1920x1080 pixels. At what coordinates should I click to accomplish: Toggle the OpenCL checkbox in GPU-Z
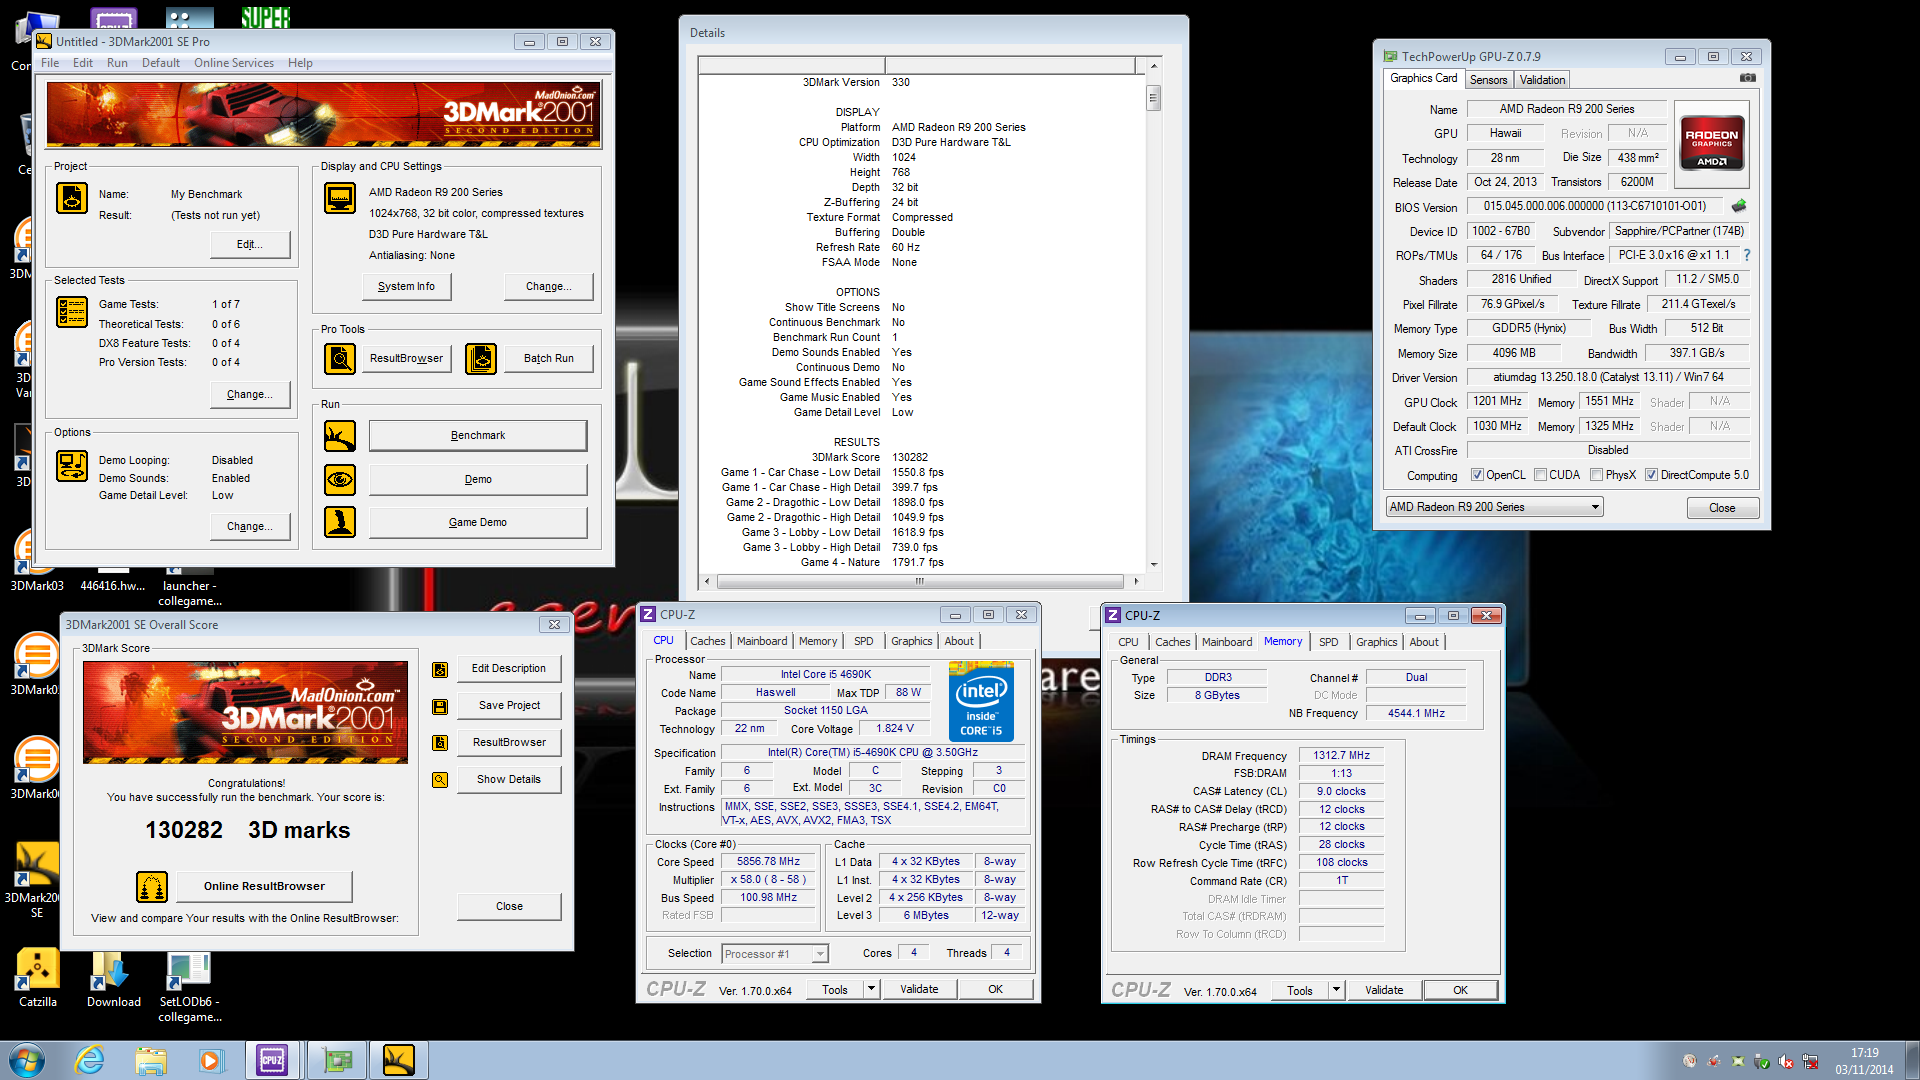coord(1477,475)
